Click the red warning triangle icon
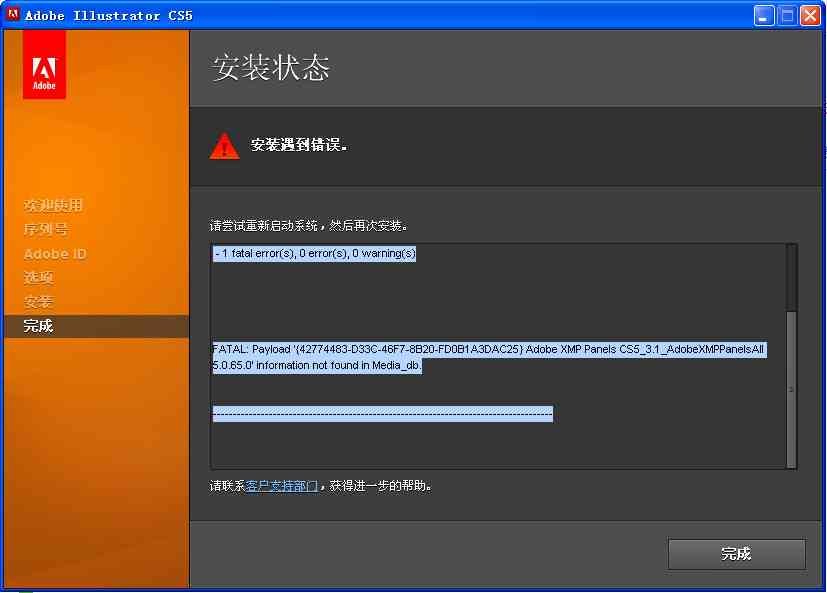The image size is (827, 593). (225, 146)
